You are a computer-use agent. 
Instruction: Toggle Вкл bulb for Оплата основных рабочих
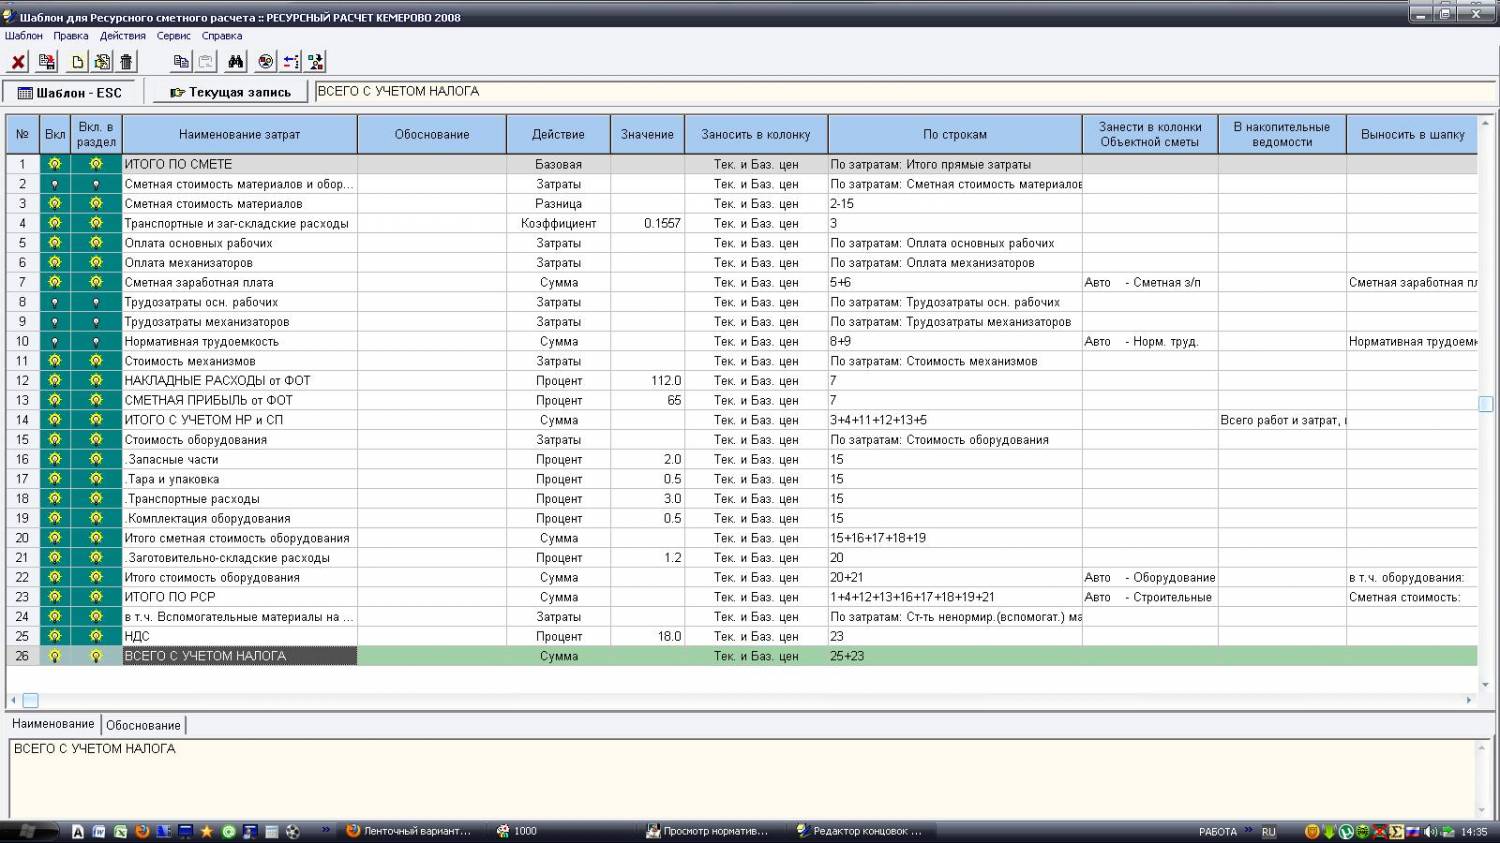pos(55,243)
